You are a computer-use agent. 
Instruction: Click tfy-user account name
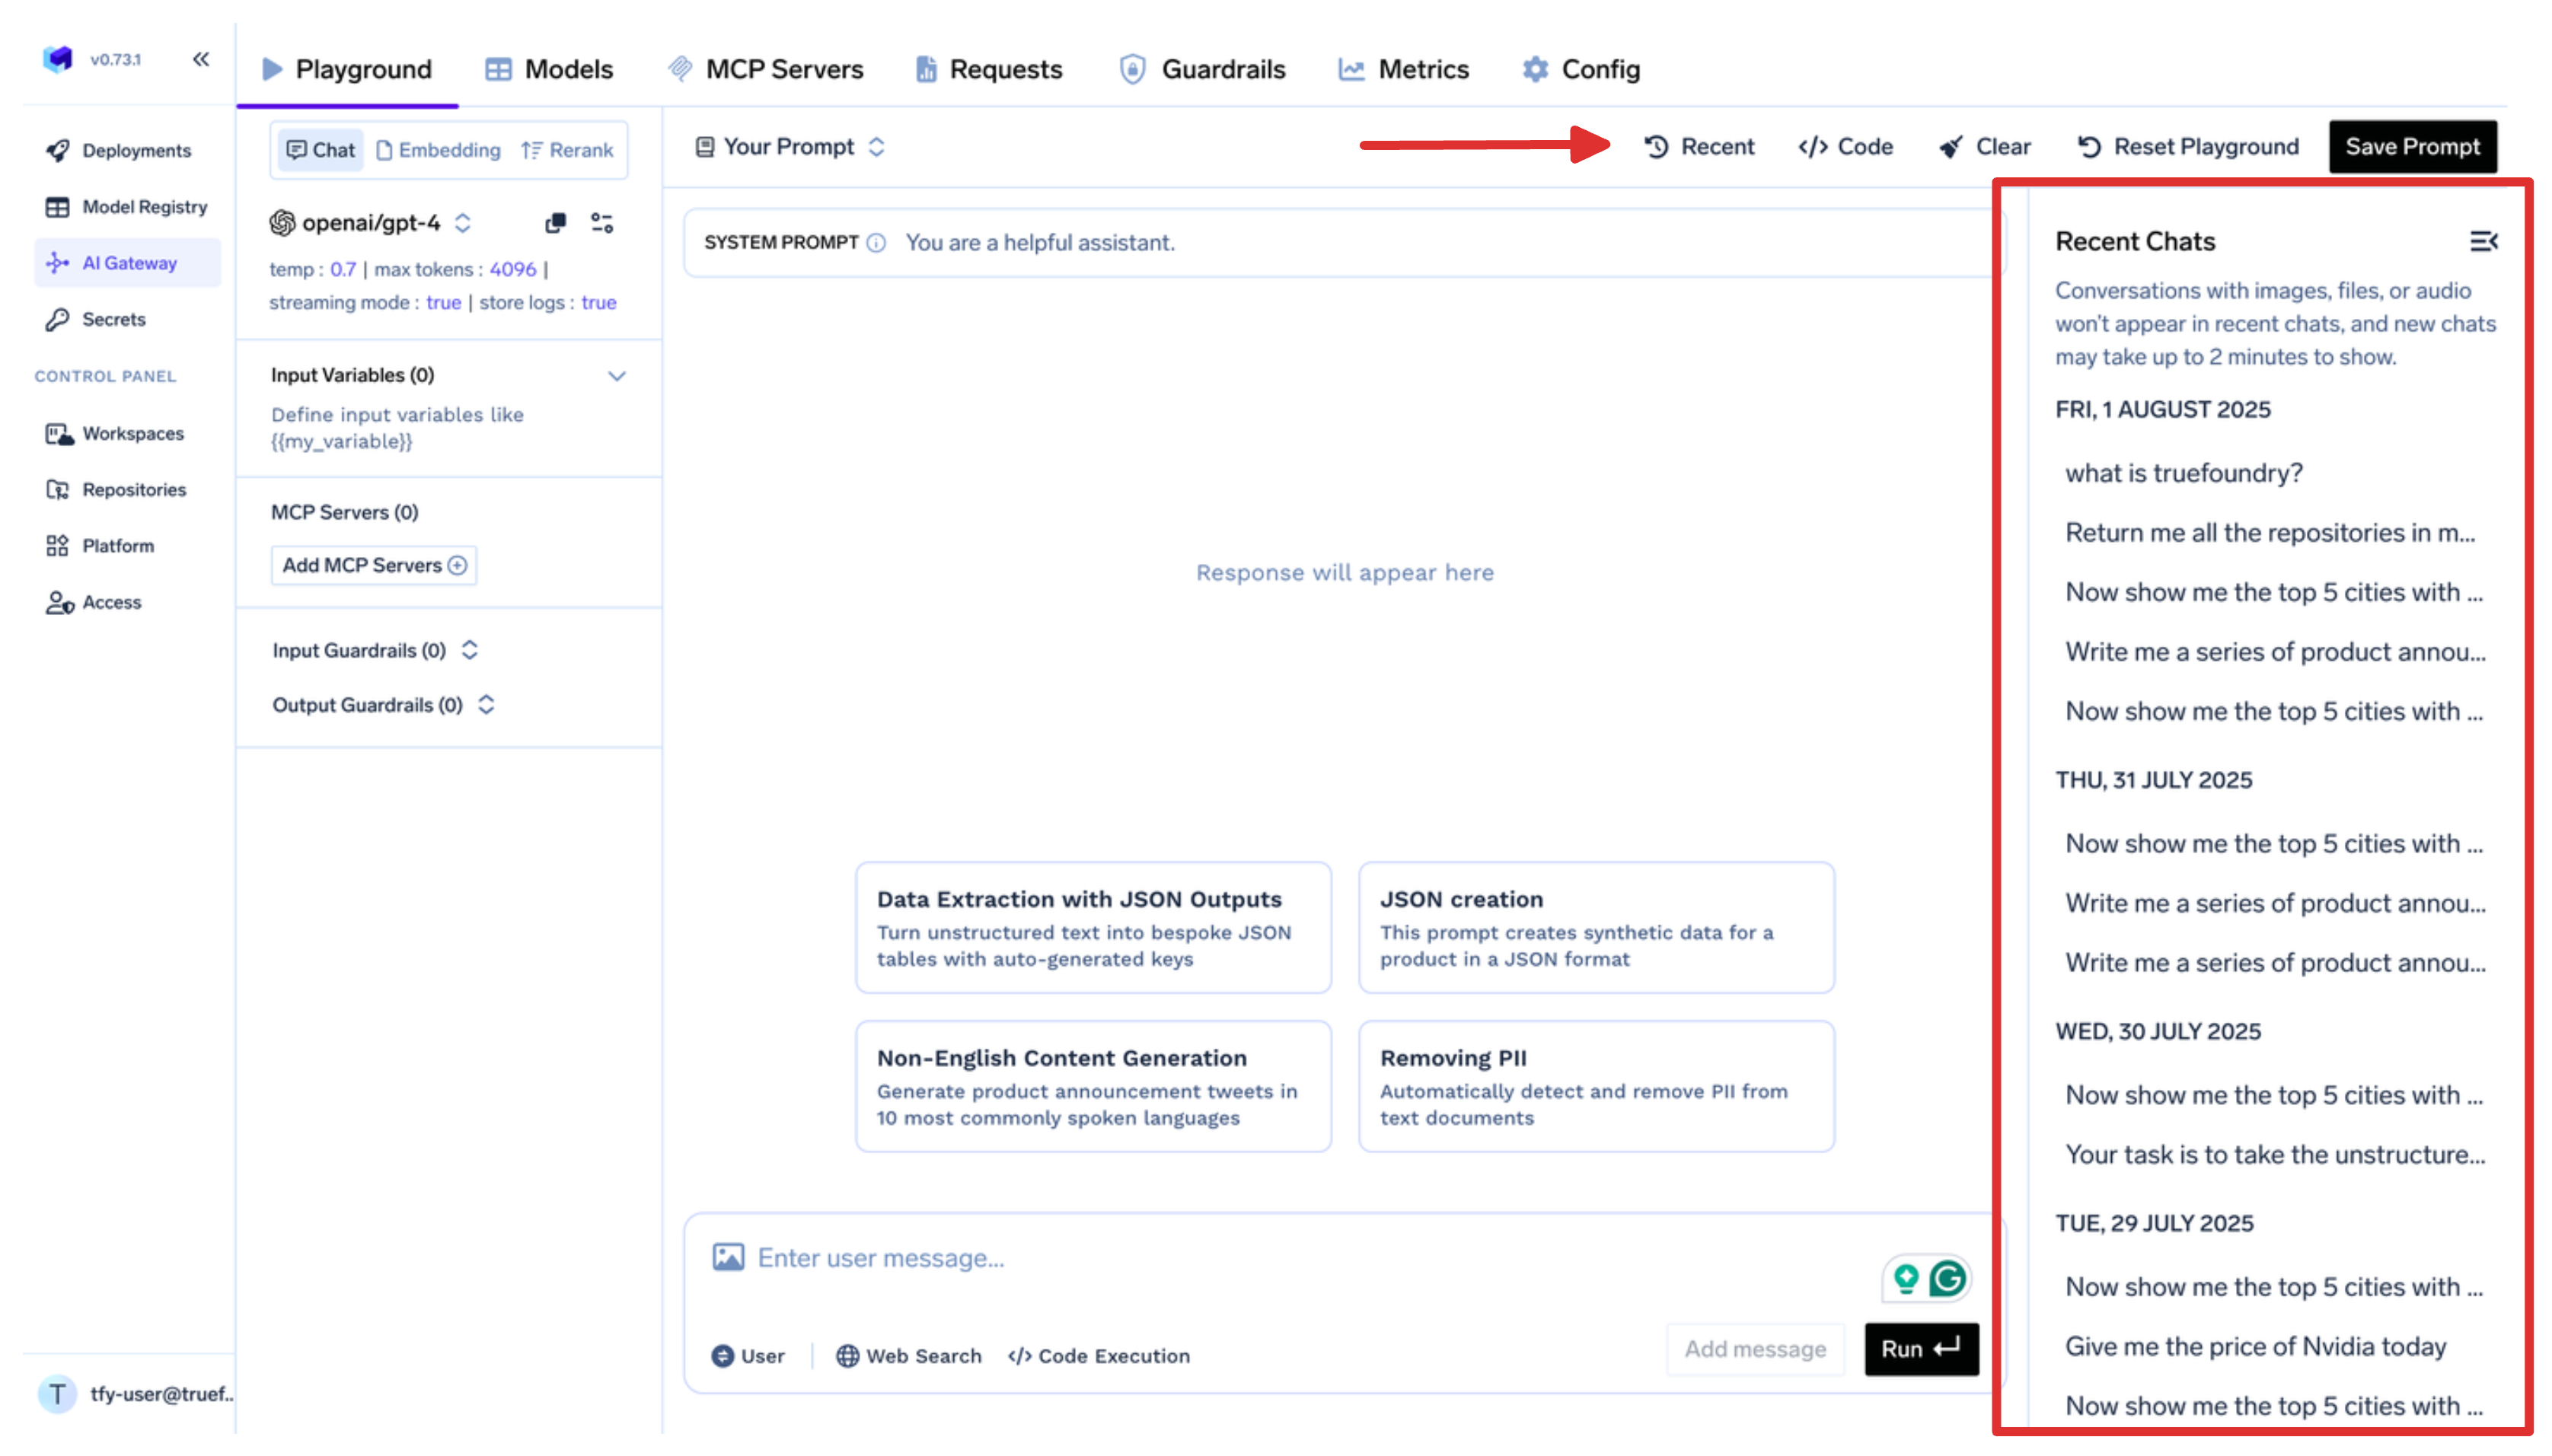pyautogui.click(x=162, y=1393)
